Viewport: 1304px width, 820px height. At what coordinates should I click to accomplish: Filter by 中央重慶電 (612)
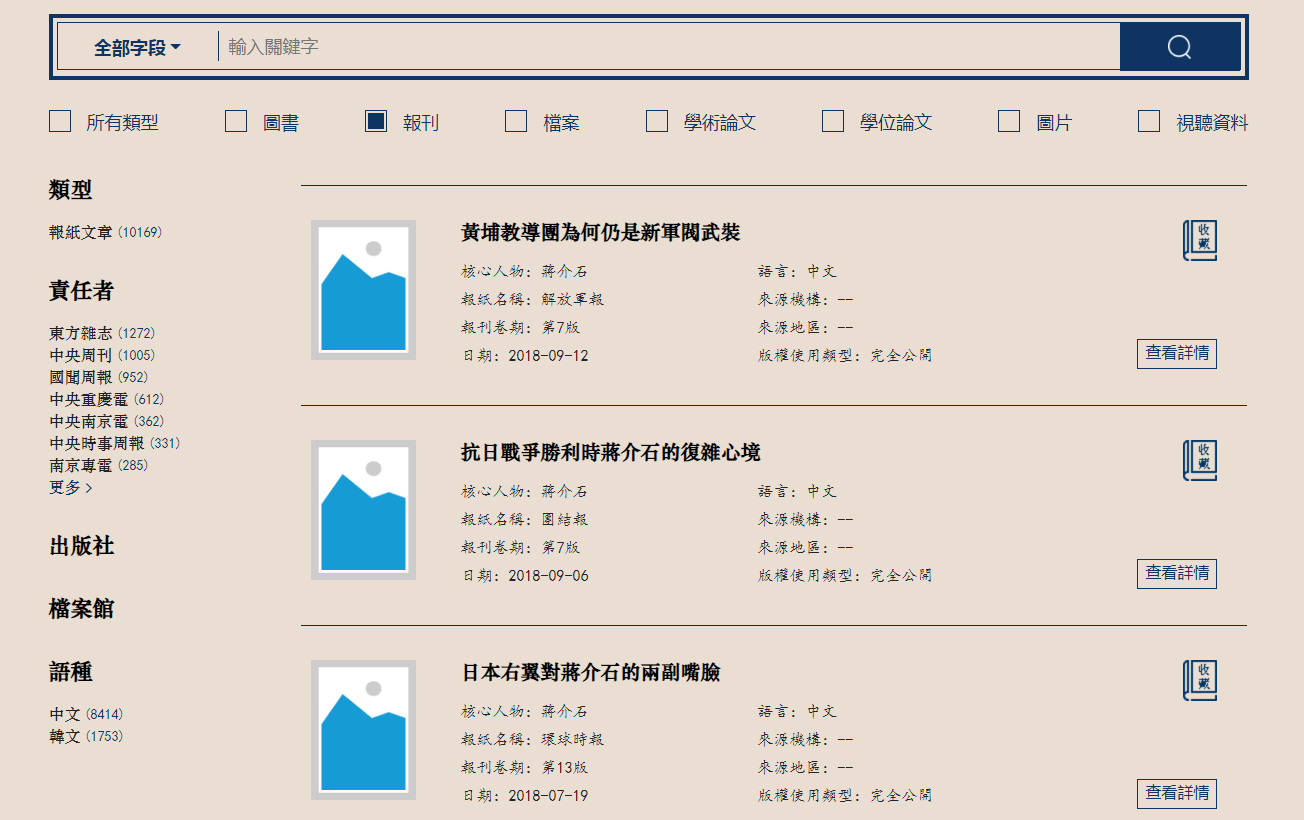[x=106, y=399]
